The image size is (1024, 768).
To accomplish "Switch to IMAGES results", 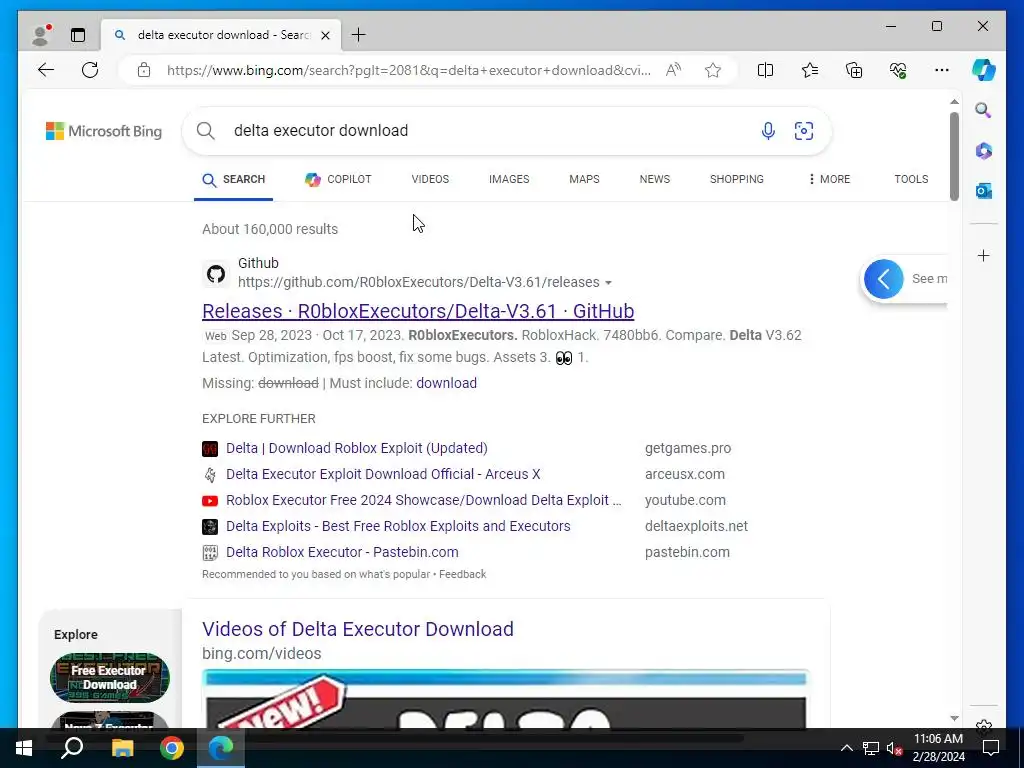I will [509, 180].
